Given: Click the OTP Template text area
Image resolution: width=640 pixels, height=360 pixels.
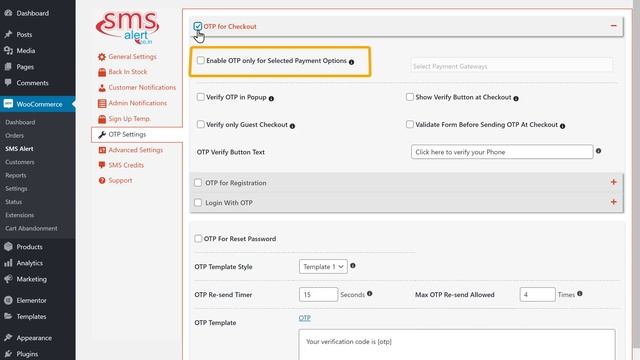Looking at the screenshot, I should (x=457, y=345).
